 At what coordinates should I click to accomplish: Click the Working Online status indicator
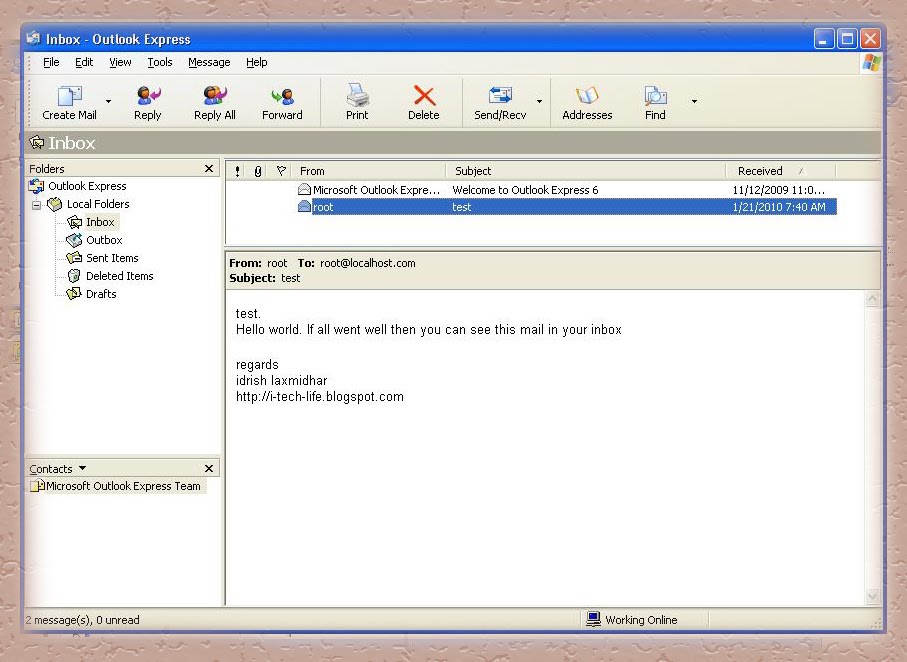pyautogui.click(x=631, y=619)
